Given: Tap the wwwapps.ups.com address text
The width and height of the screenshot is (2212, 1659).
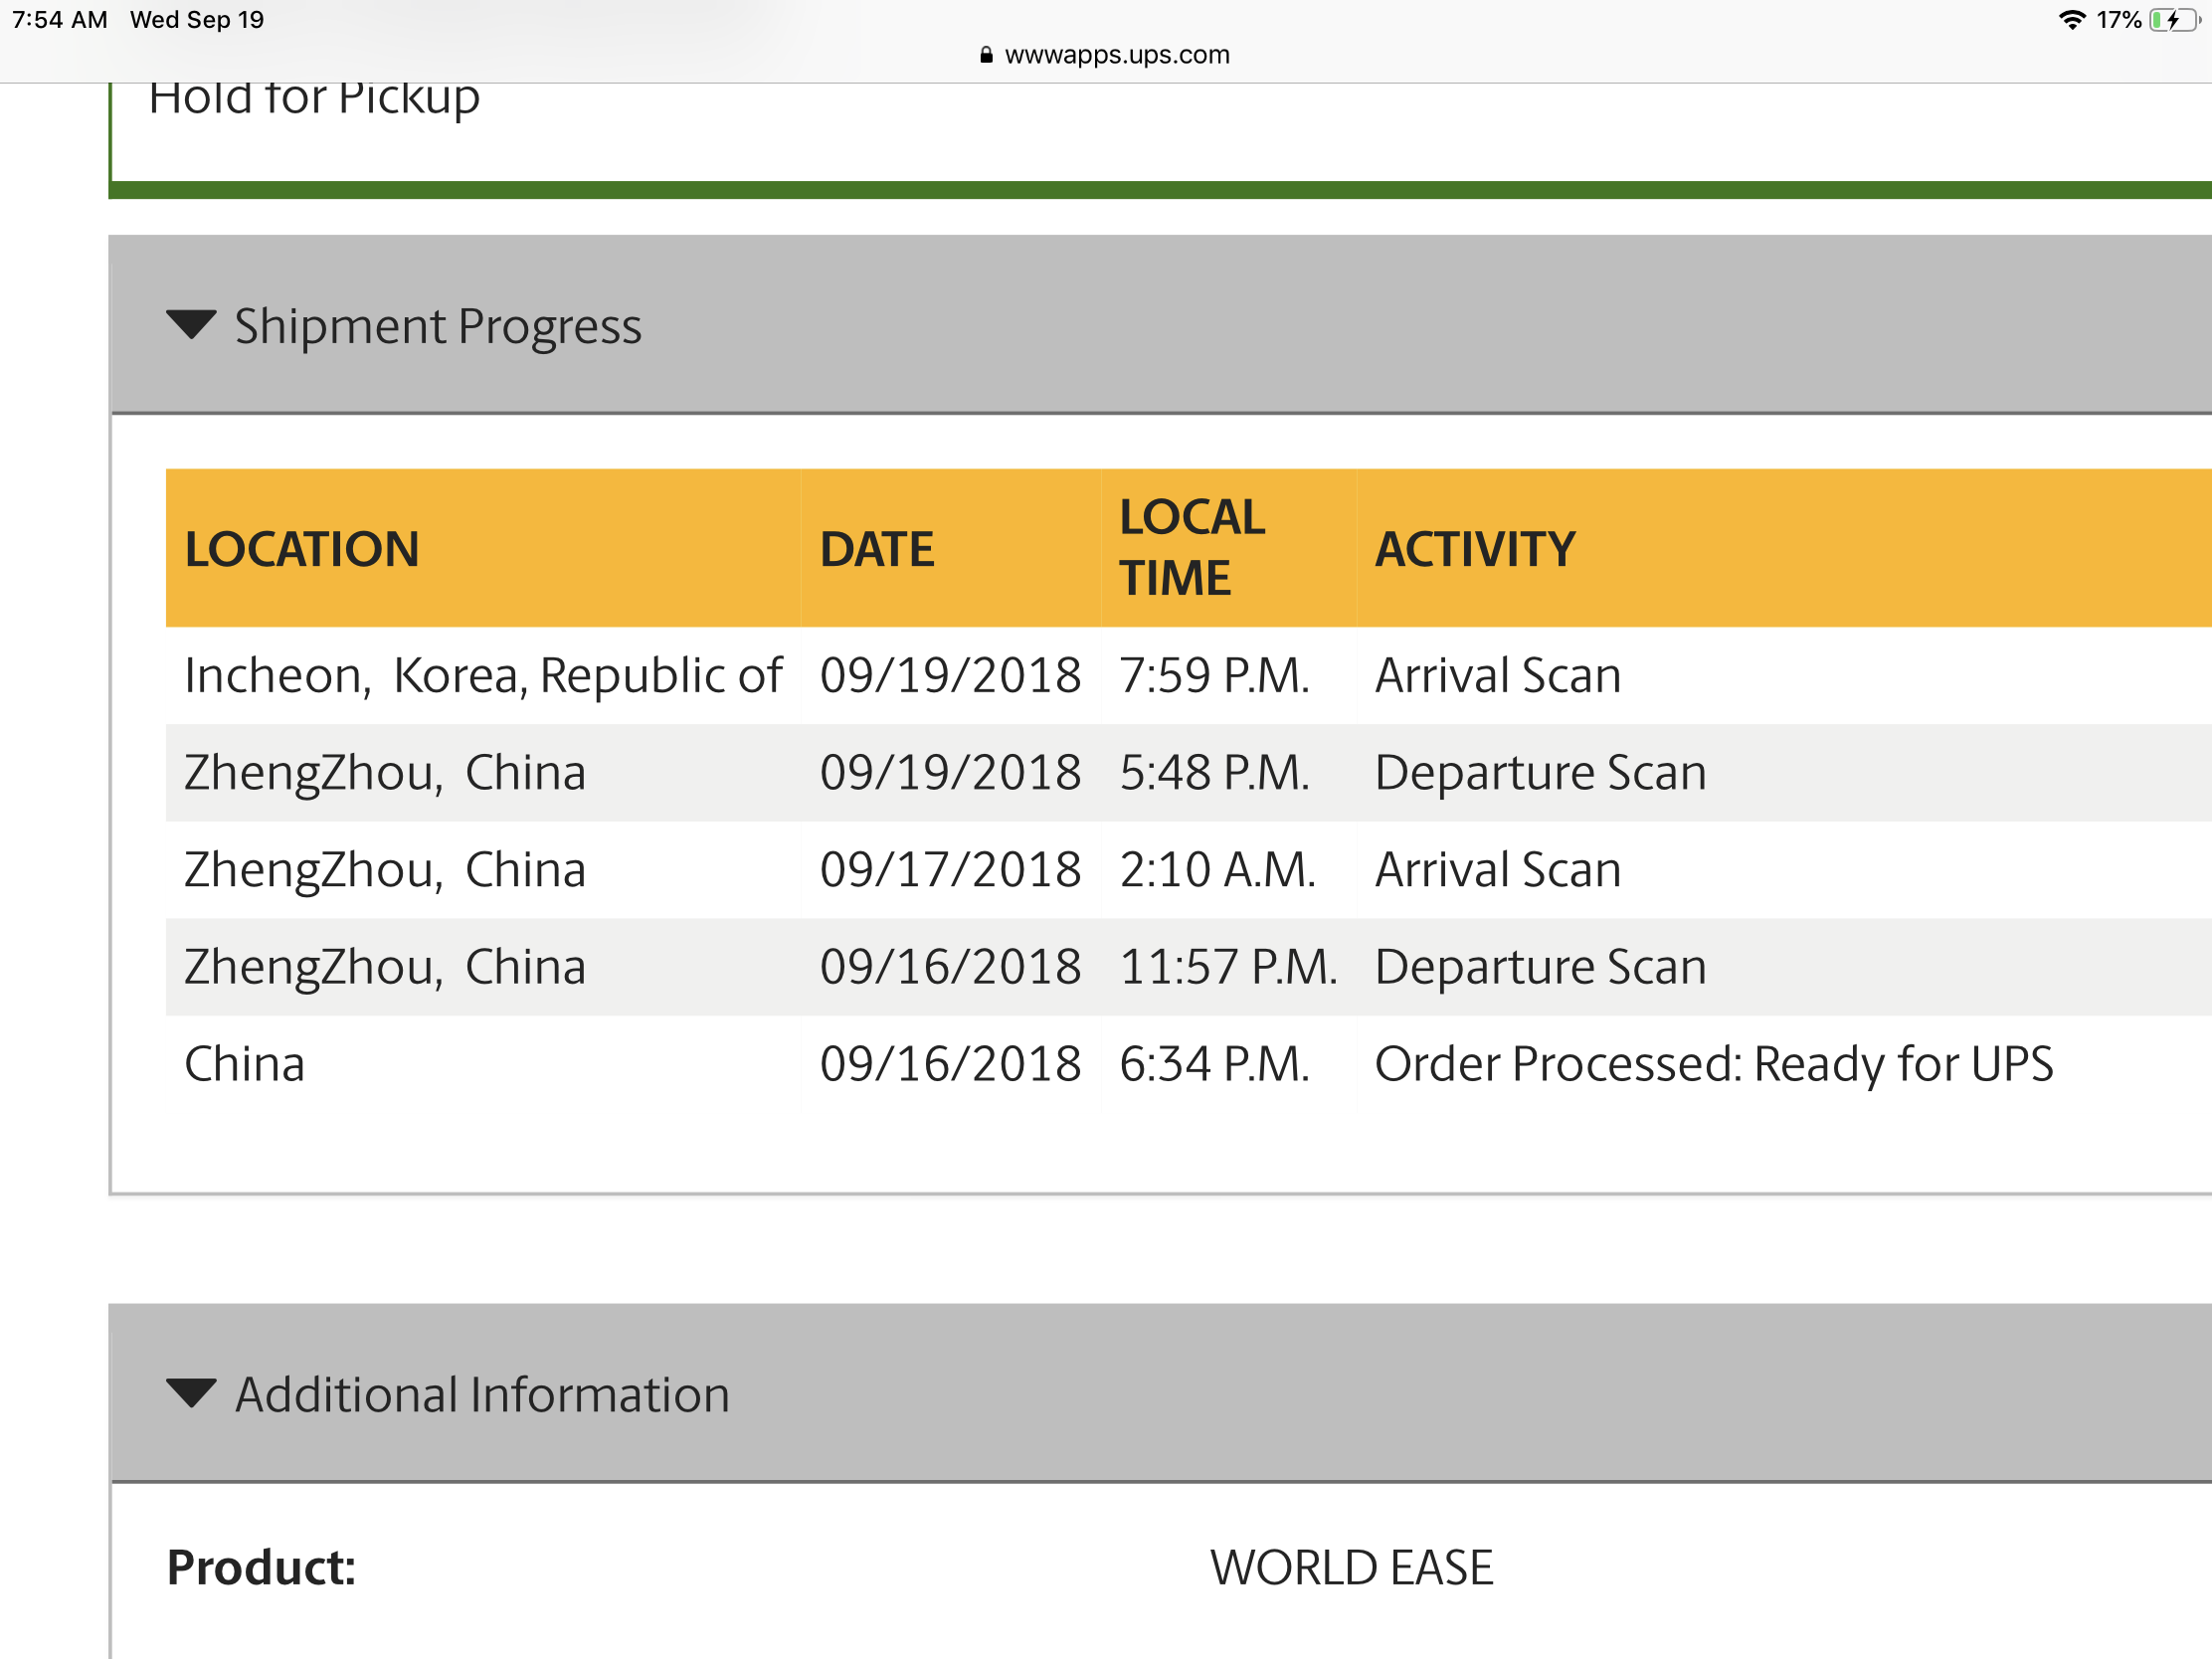Looking at the screenshot, I should (1117, 55).
